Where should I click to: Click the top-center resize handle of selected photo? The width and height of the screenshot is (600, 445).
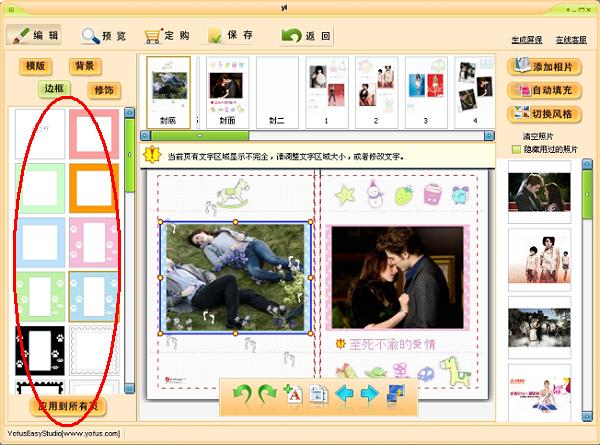[x=235, y=222]
